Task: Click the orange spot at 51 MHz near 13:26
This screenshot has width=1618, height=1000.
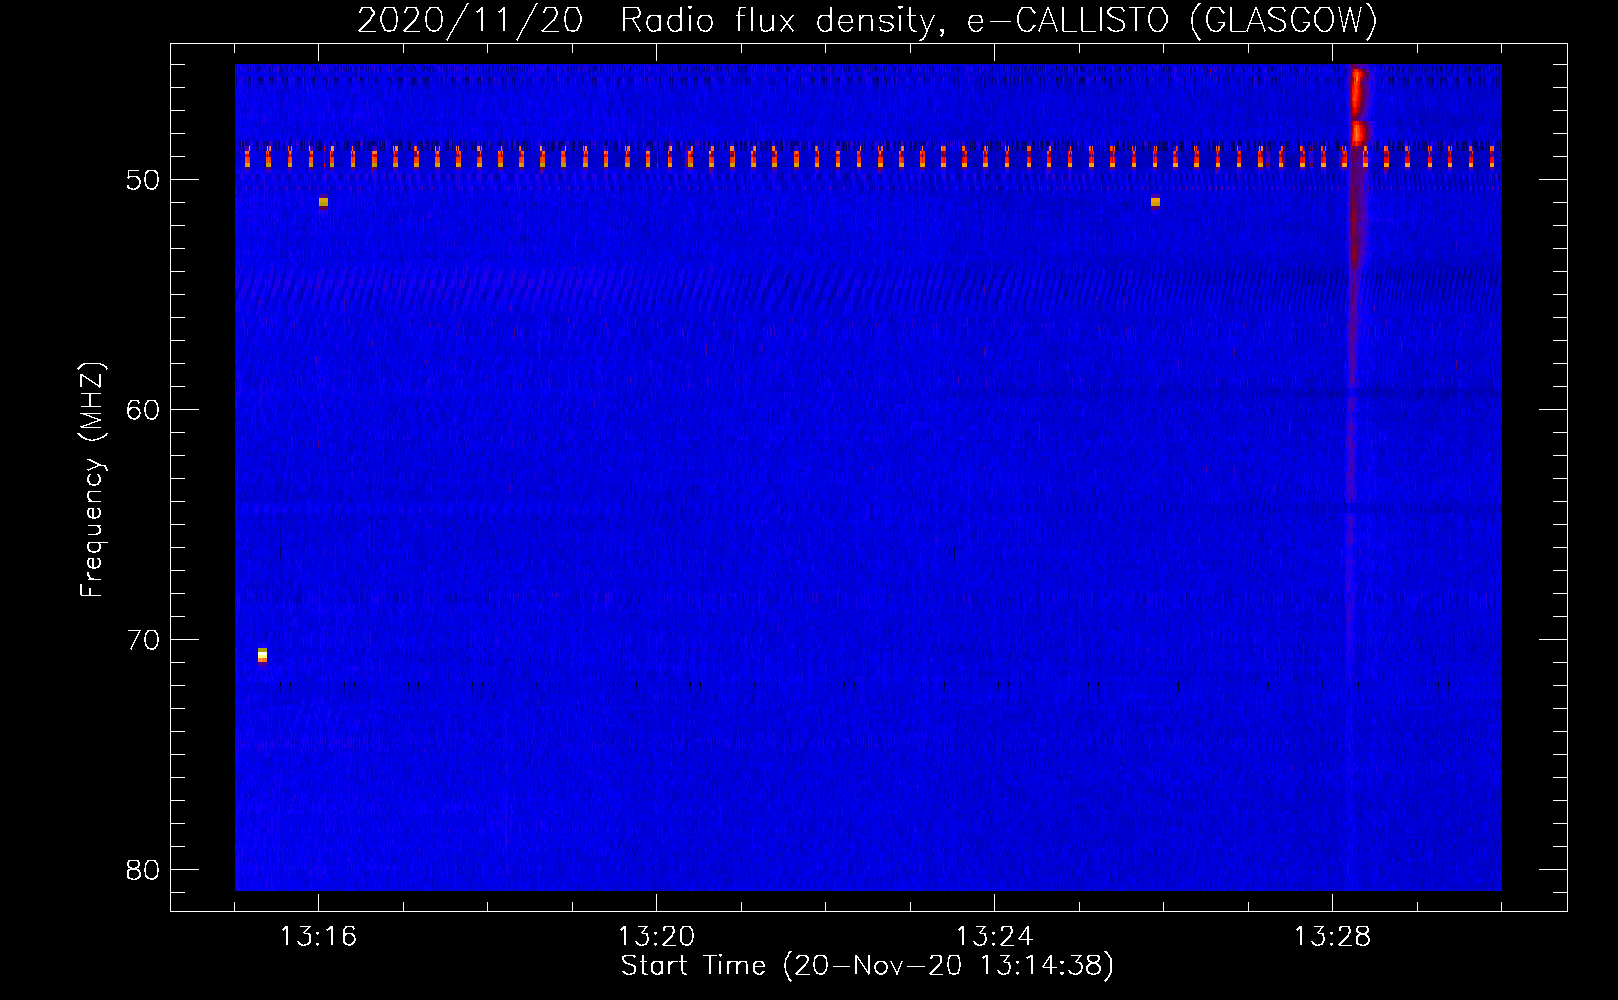Action: click(x=1155, y=202)
